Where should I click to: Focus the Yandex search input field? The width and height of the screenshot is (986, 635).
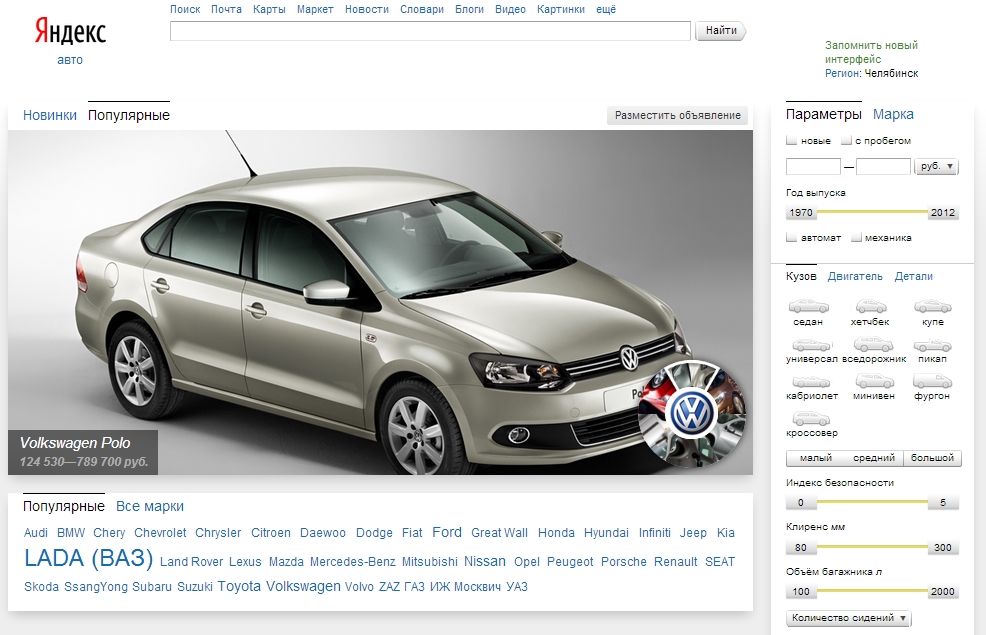point(430,31)
